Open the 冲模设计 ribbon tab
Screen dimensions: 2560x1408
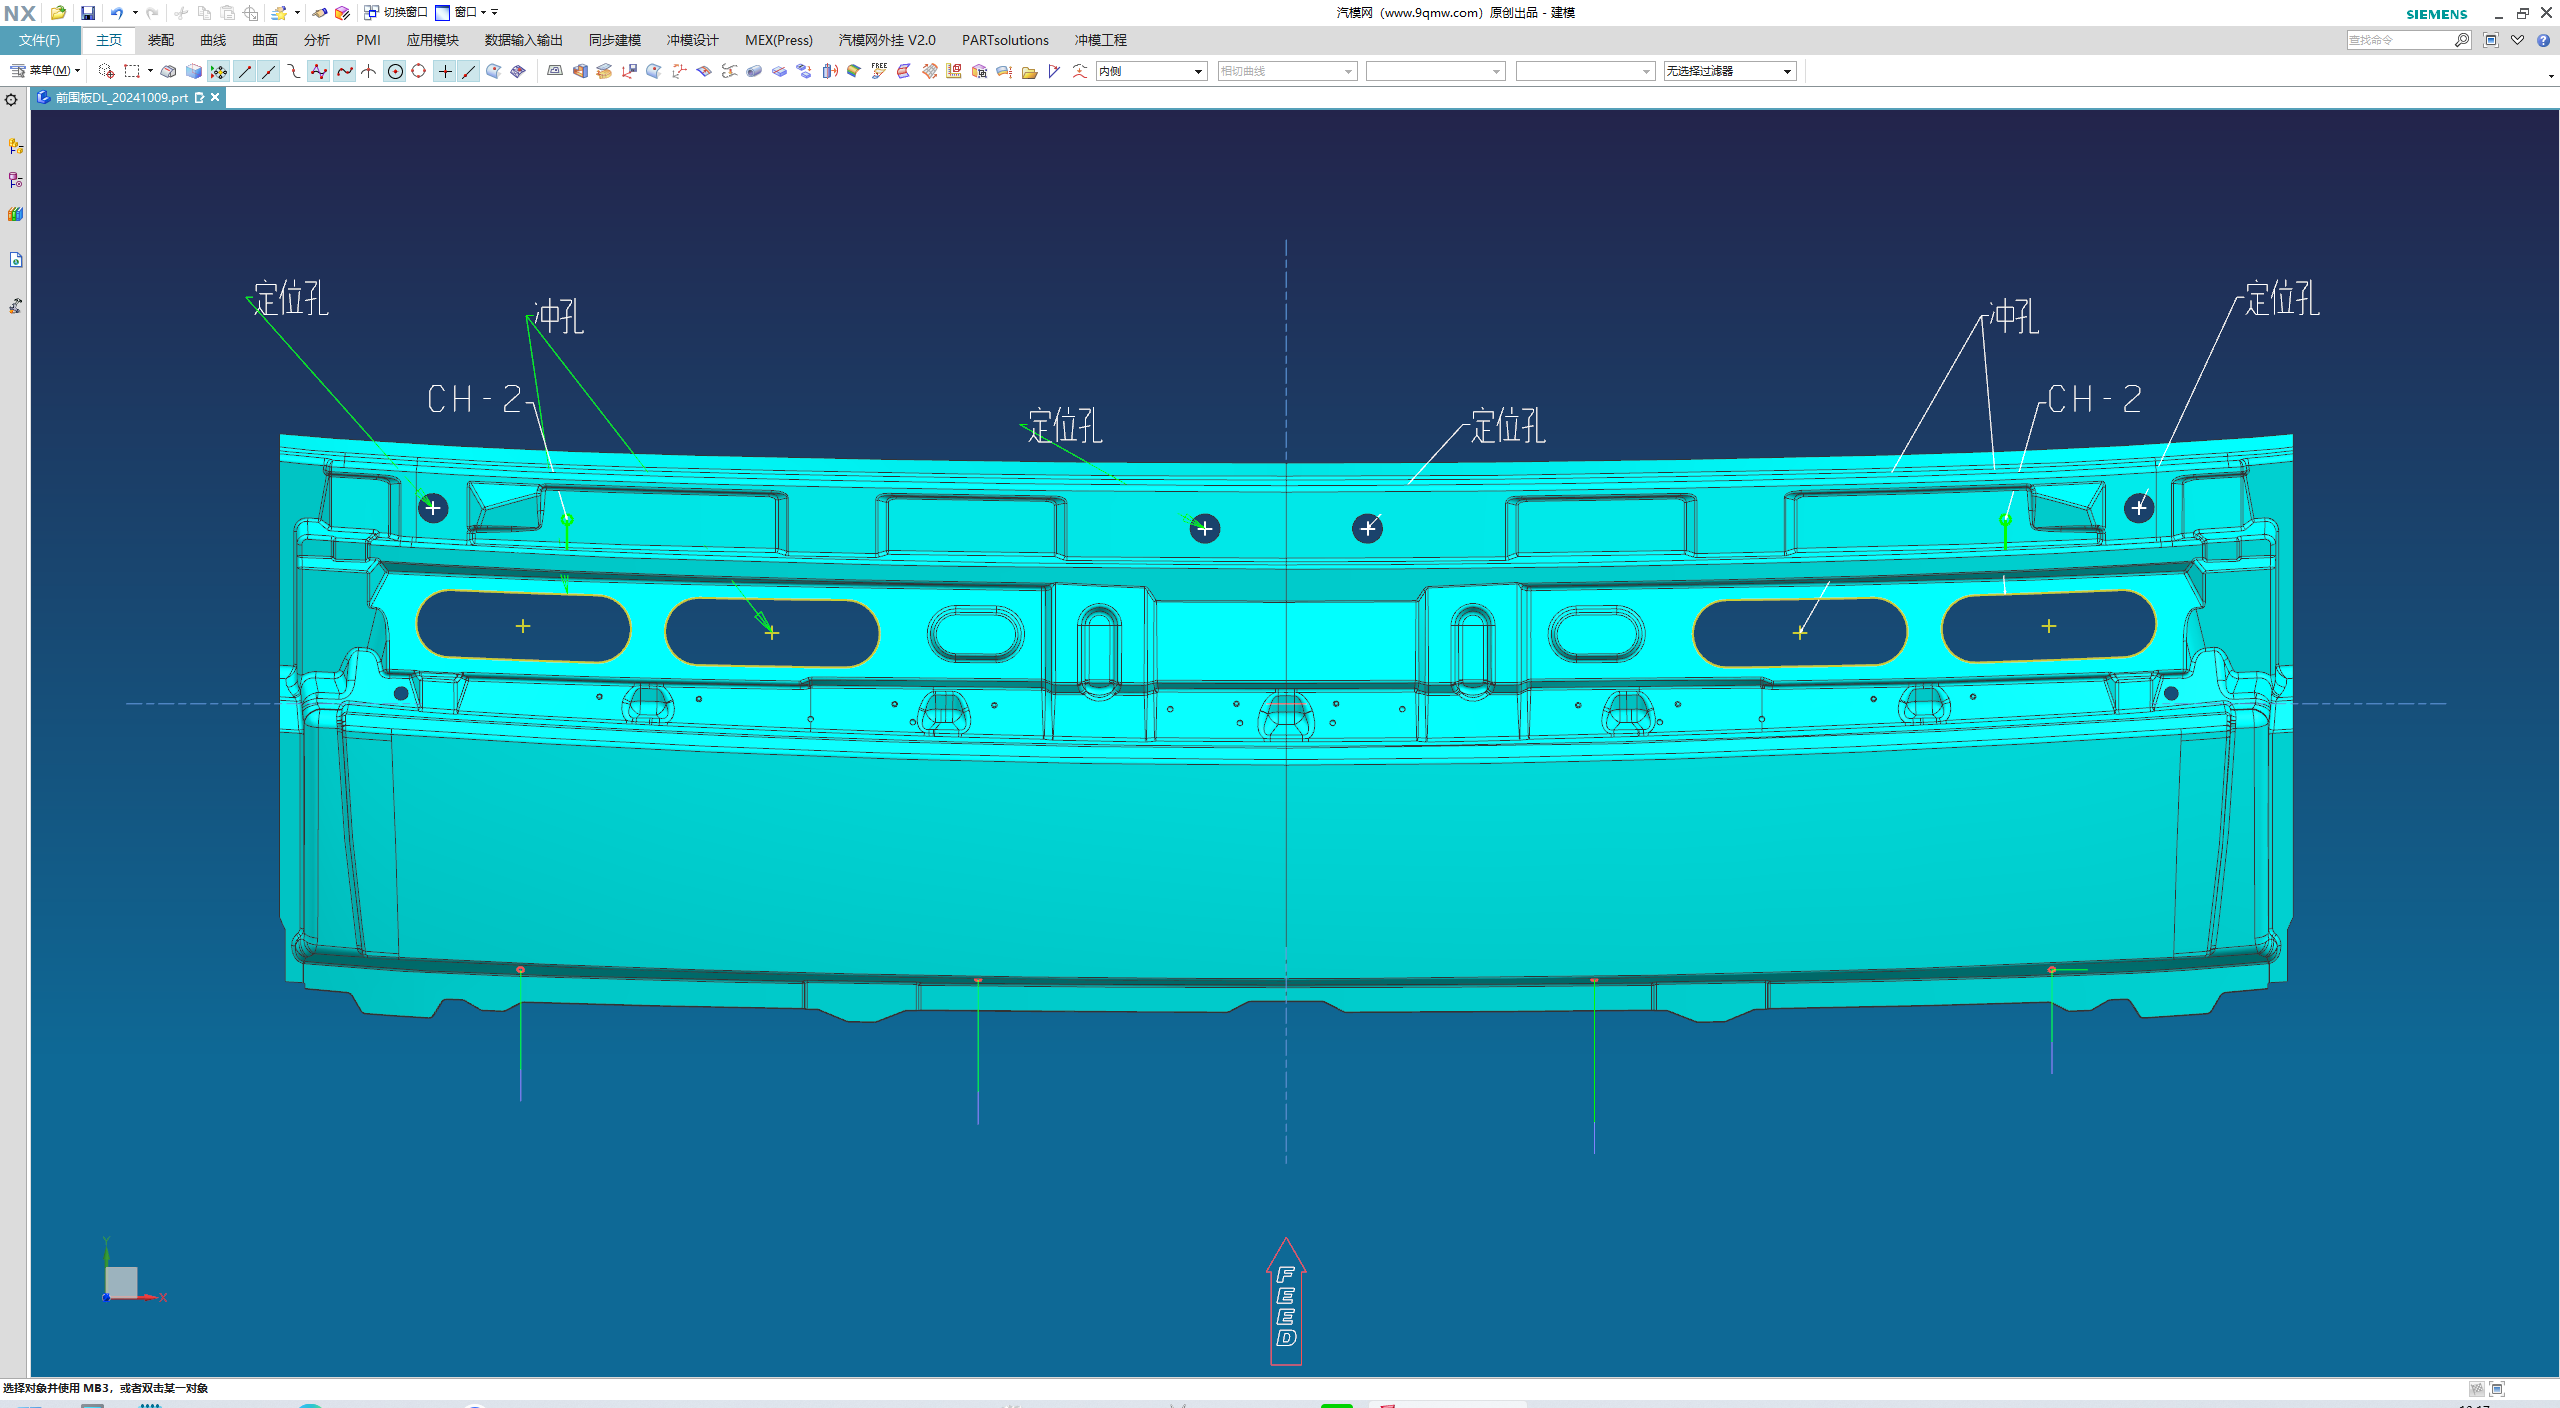[x=692, y=40]
